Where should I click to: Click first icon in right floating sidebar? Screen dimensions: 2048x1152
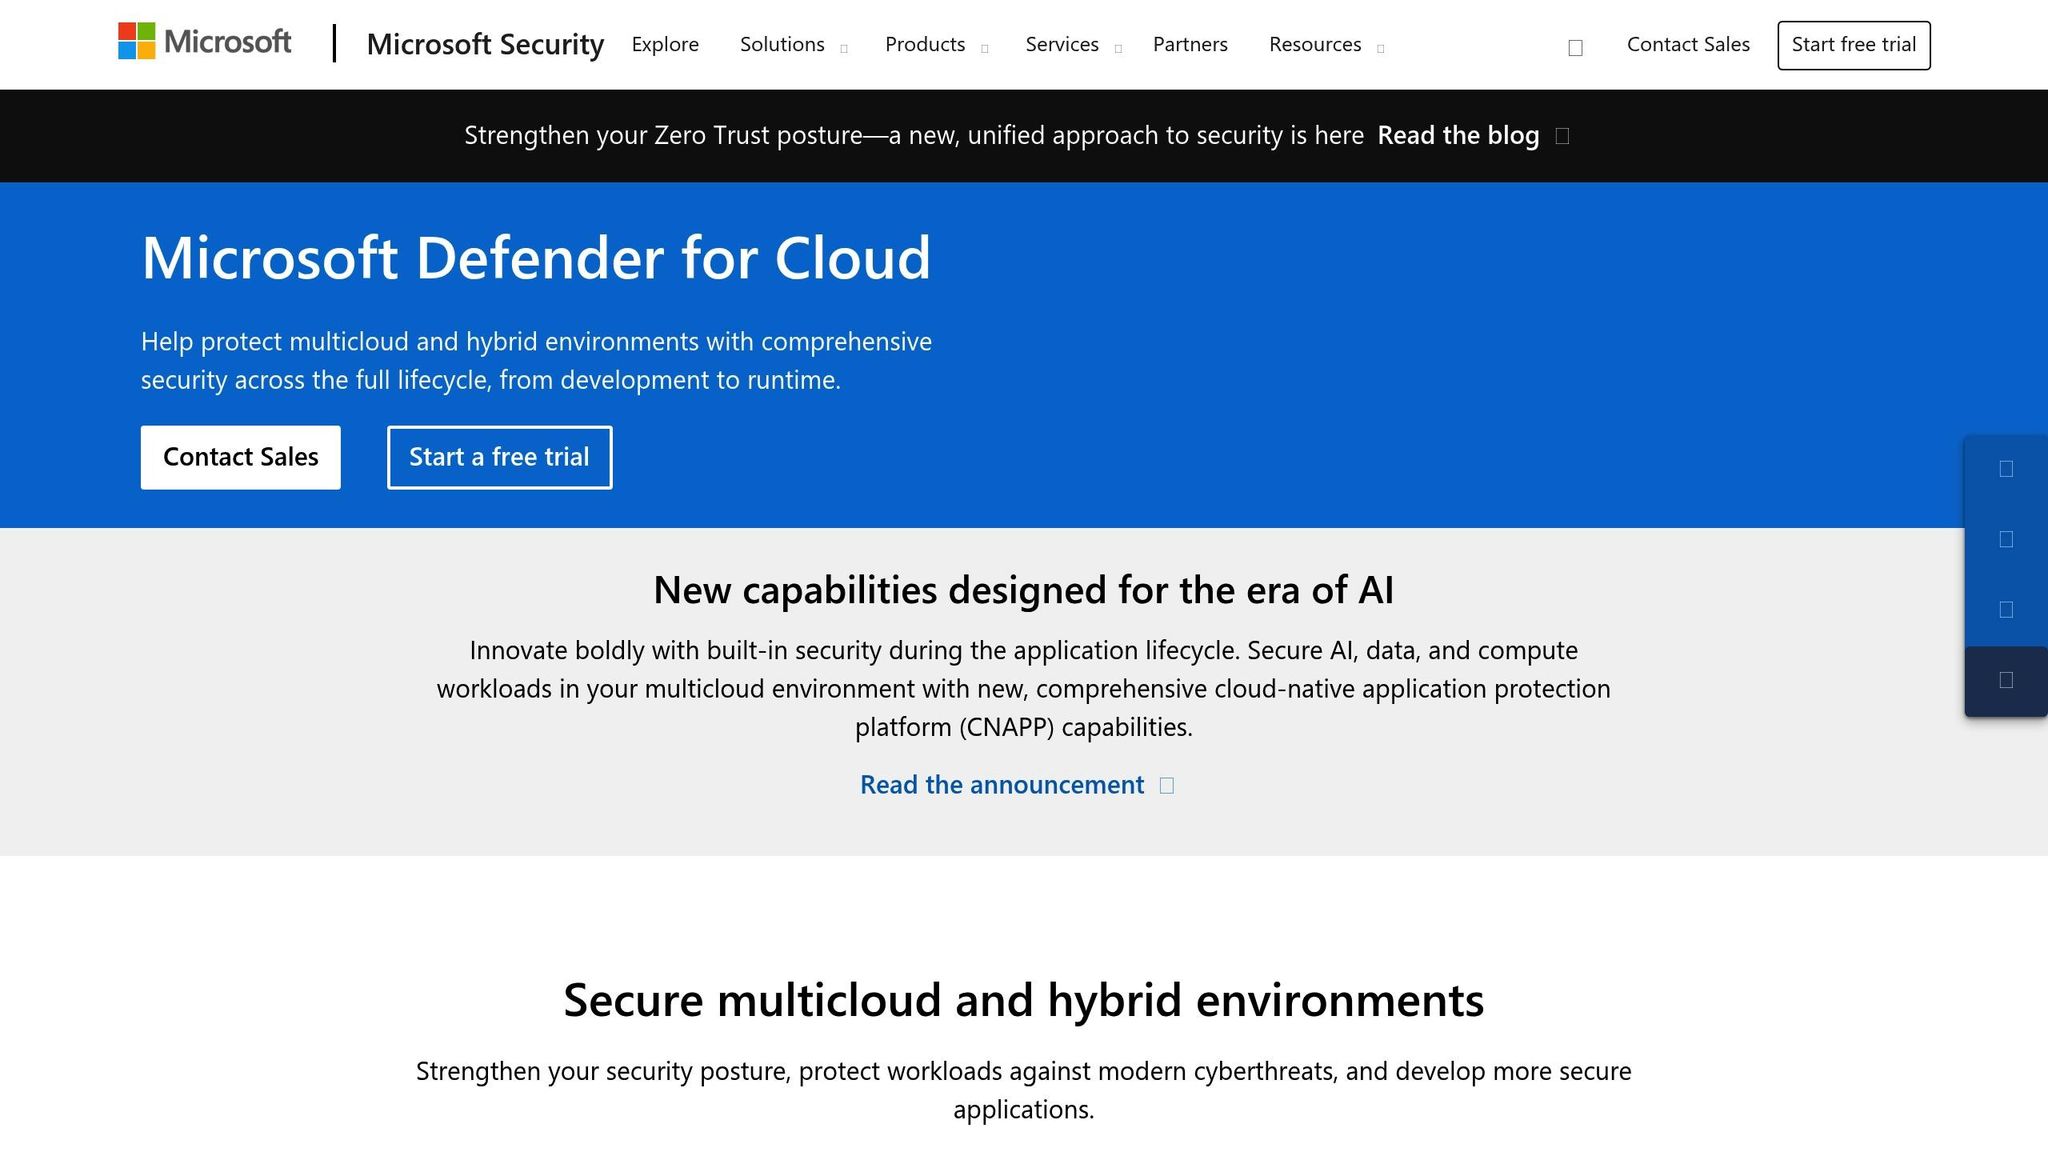point(2005,469)
